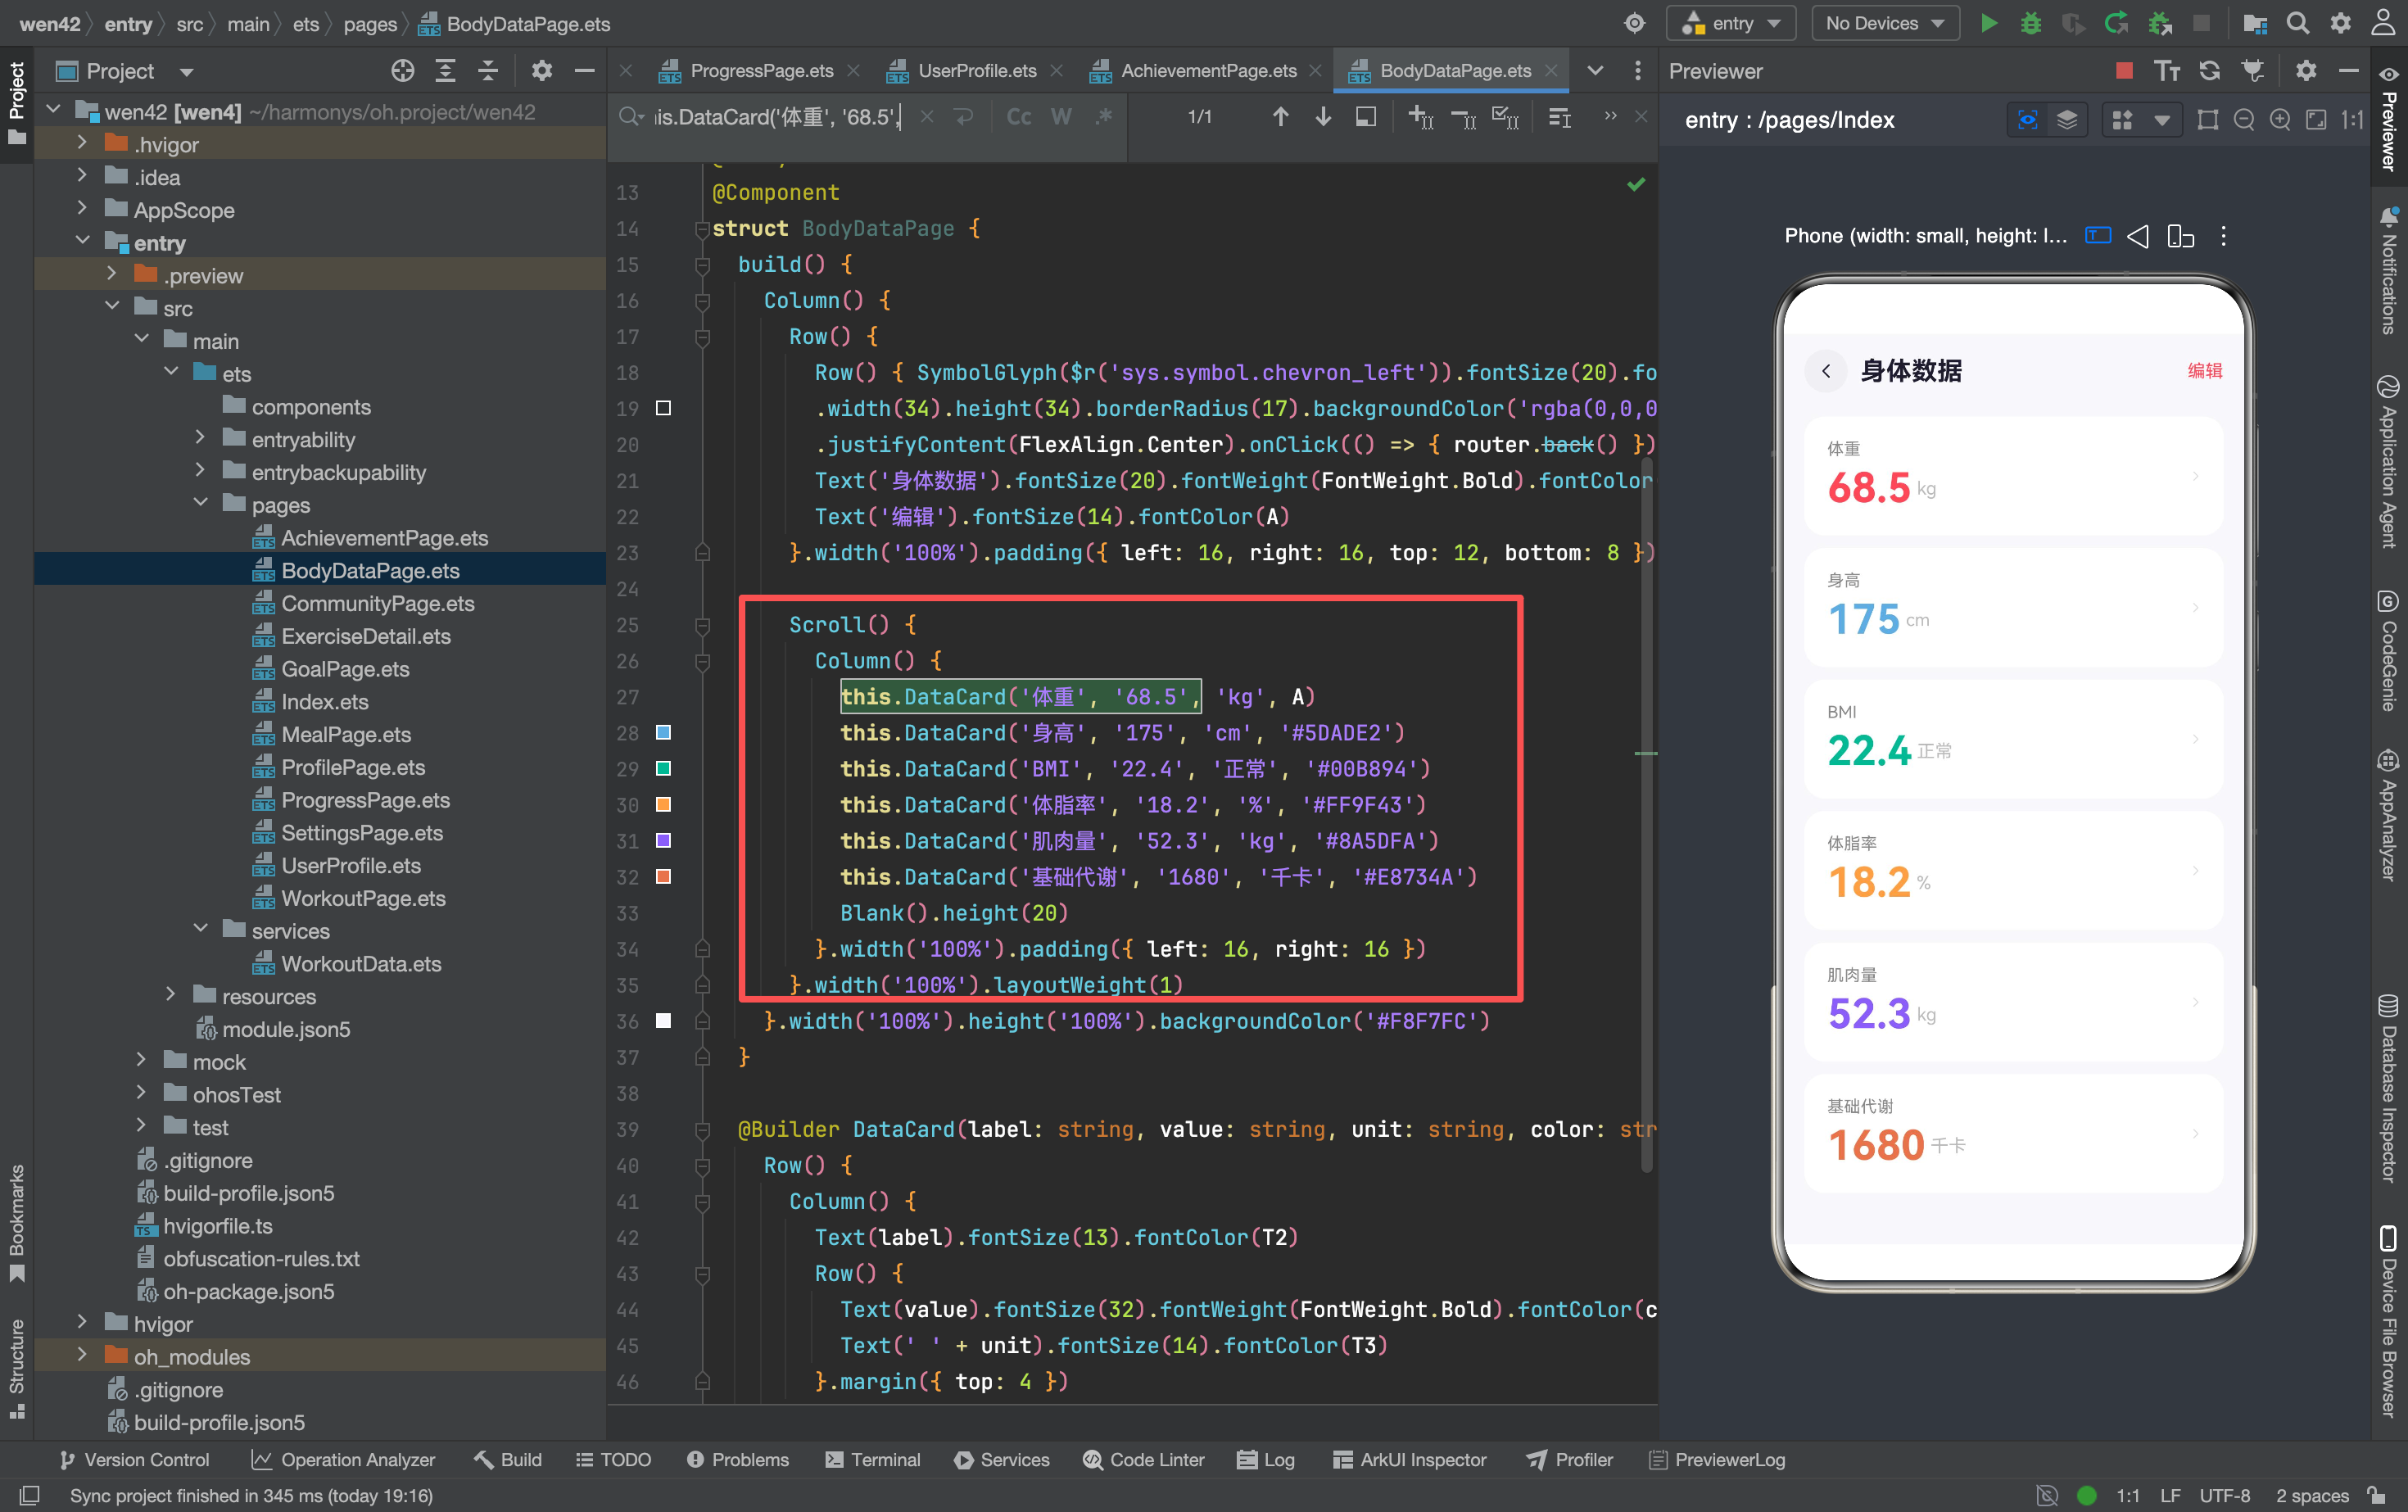Image resolution: width=2408 pixels, height=1512 pixels.
Task: Switch to UserProfile.ets tab
Action: tap(977, 70)
